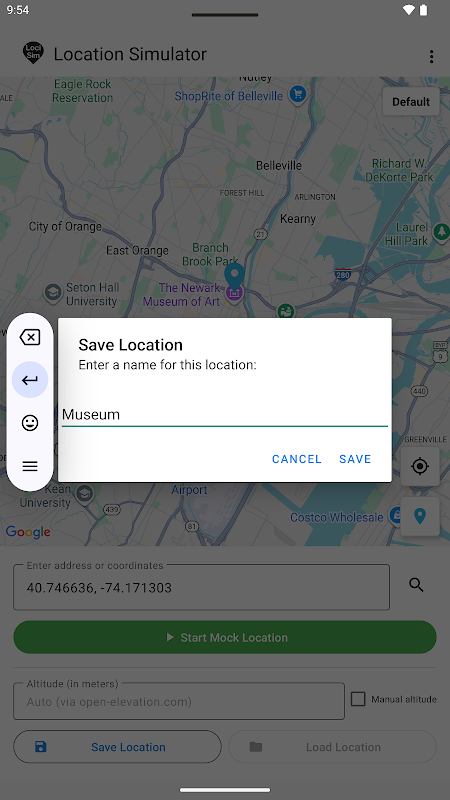Screen dimensions: 450x800
Task: Open the three-dot overflow menu
Action: 432,57
